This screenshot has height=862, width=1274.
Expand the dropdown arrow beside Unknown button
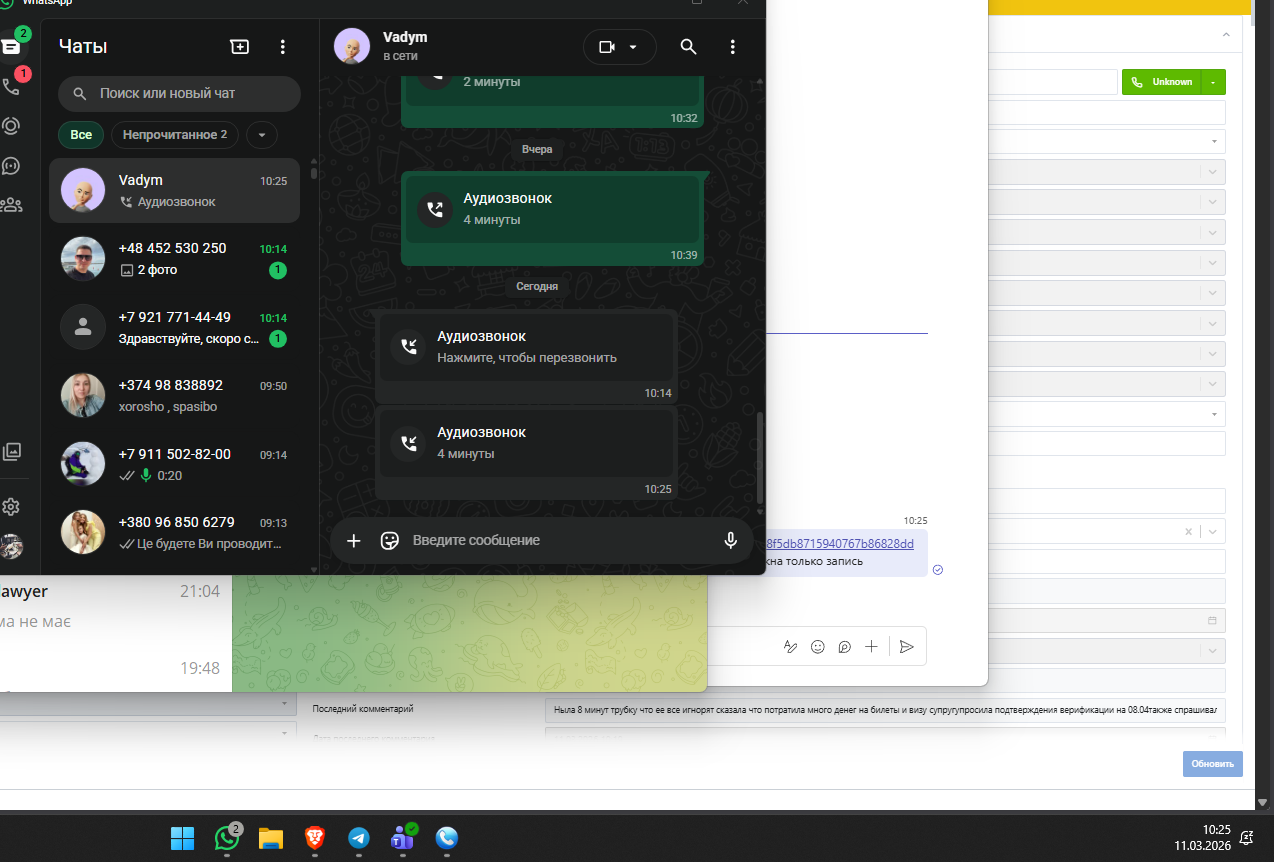coord(1213,82)
